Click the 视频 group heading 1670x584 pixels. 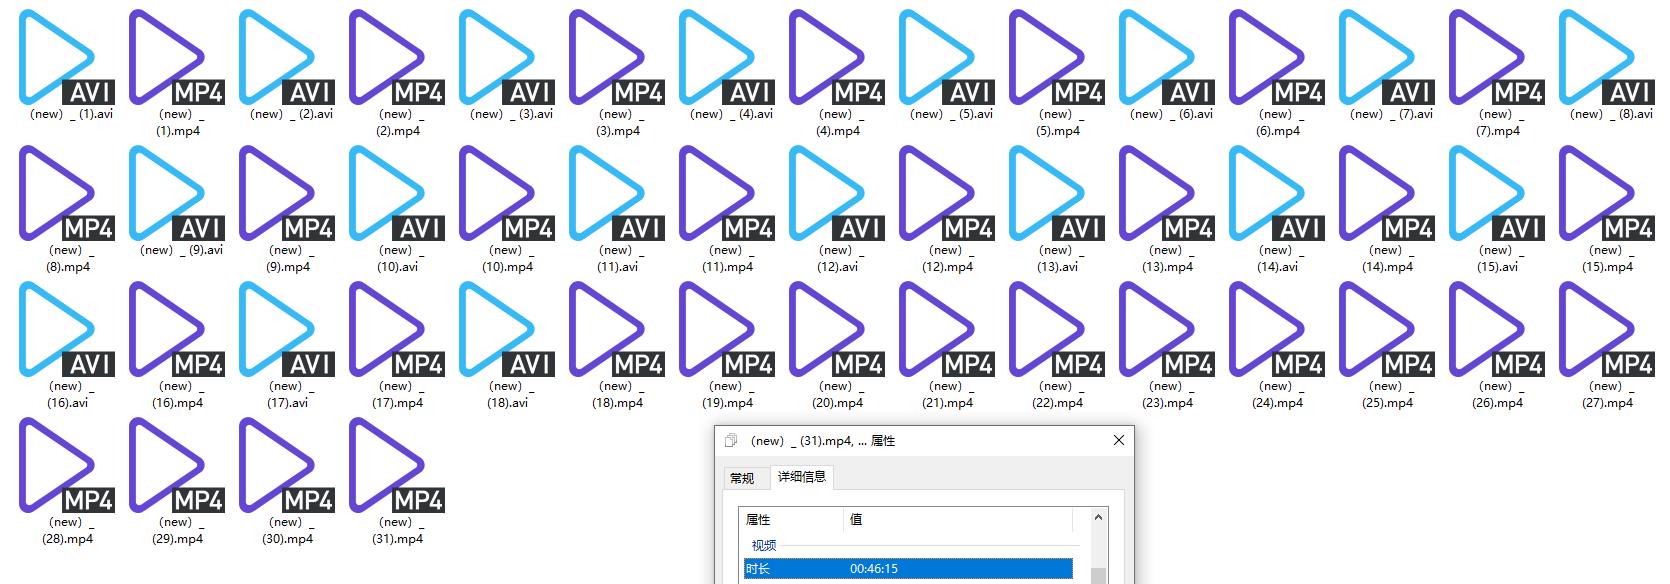click(764, 545)
